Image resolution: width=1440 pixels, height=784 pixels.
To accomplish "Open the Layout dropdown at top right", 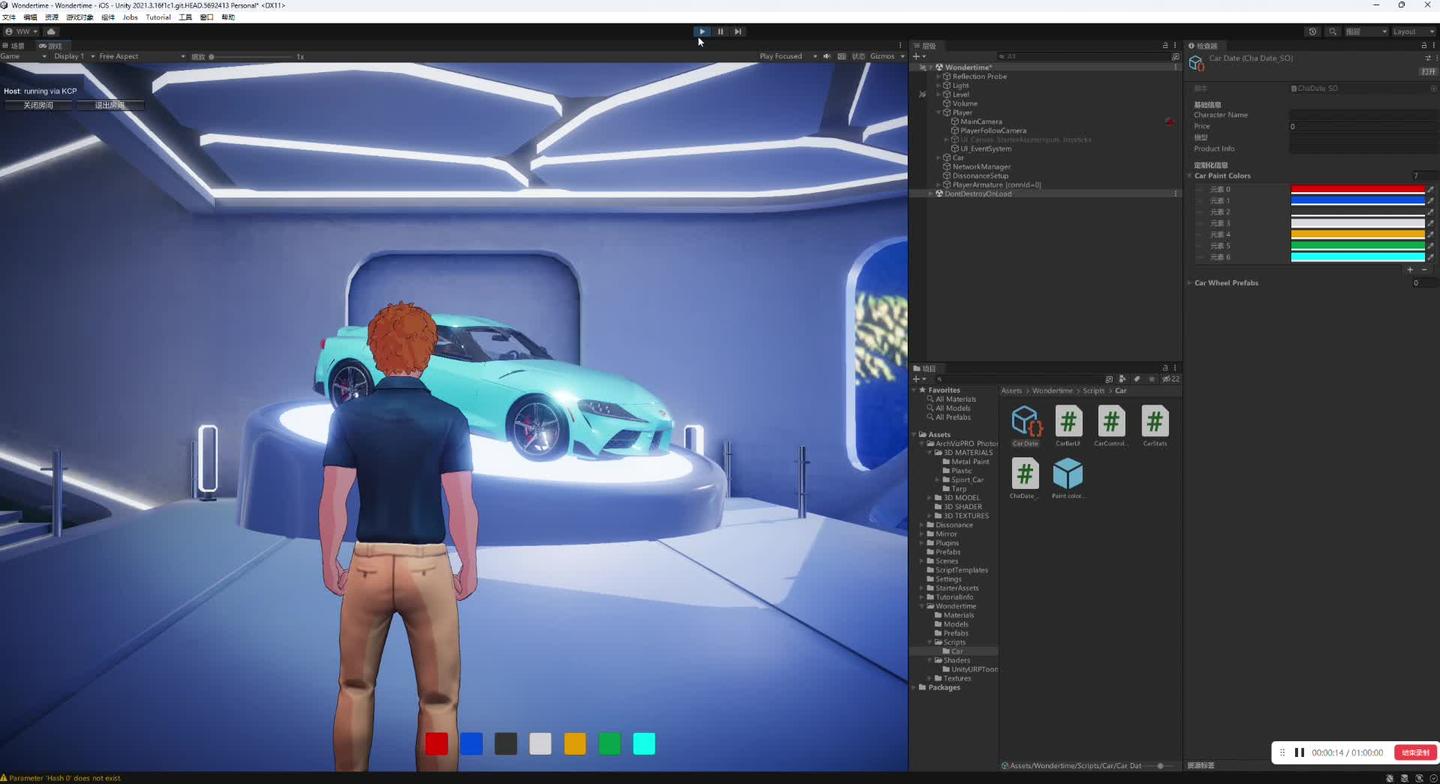I will pos(1411,31).
